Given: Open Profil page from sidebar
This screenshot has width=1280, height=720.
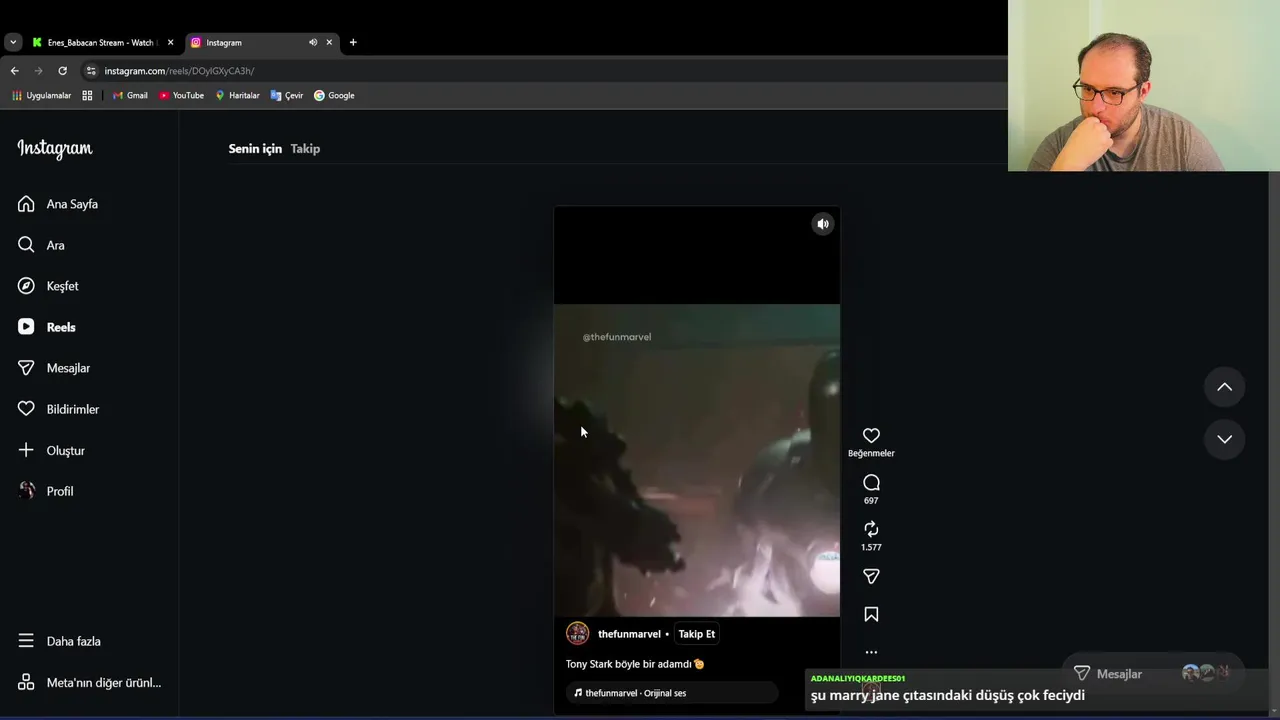Looking at the screenshot, I should (46, 491).
